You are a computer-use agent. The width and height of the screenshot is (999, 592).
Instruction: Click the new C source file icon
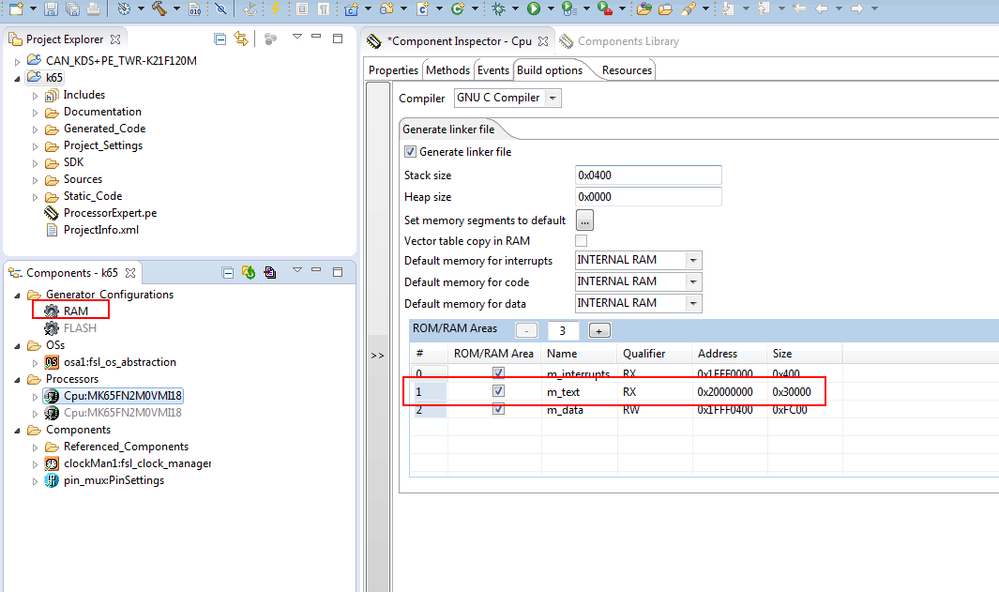pyautogui.click(x=422, y=9)
